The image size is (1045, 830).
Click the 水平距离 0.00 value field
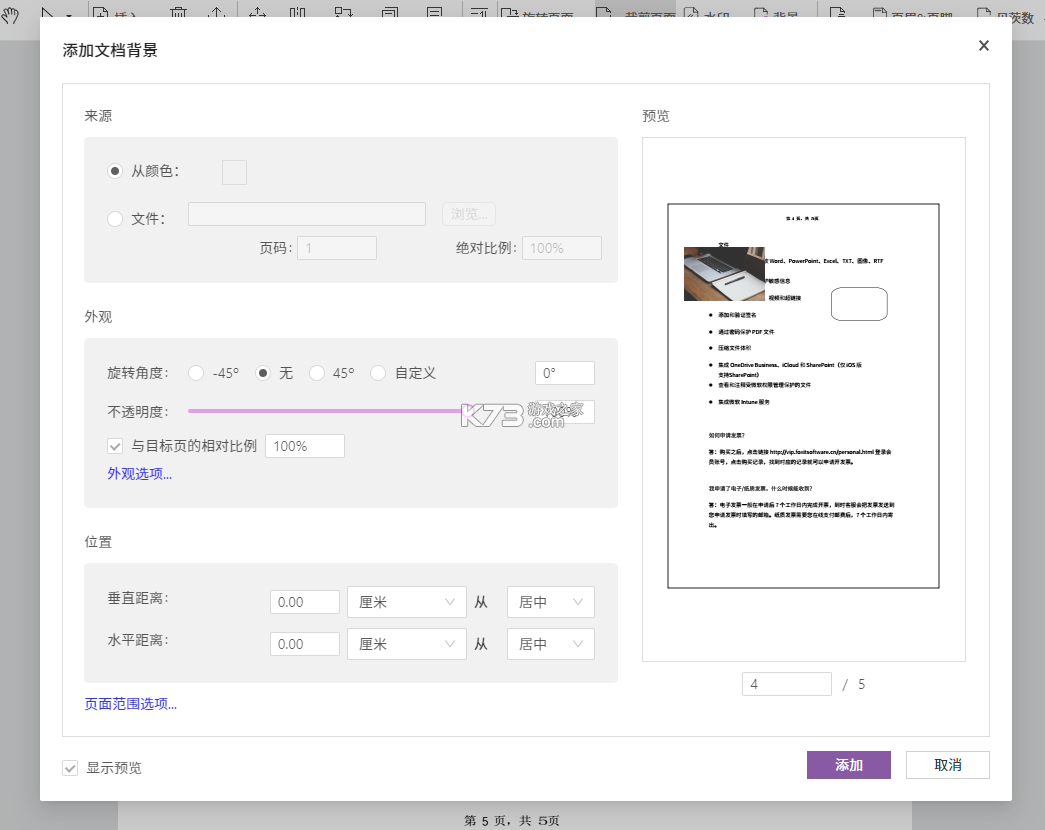tap(305, 644)
